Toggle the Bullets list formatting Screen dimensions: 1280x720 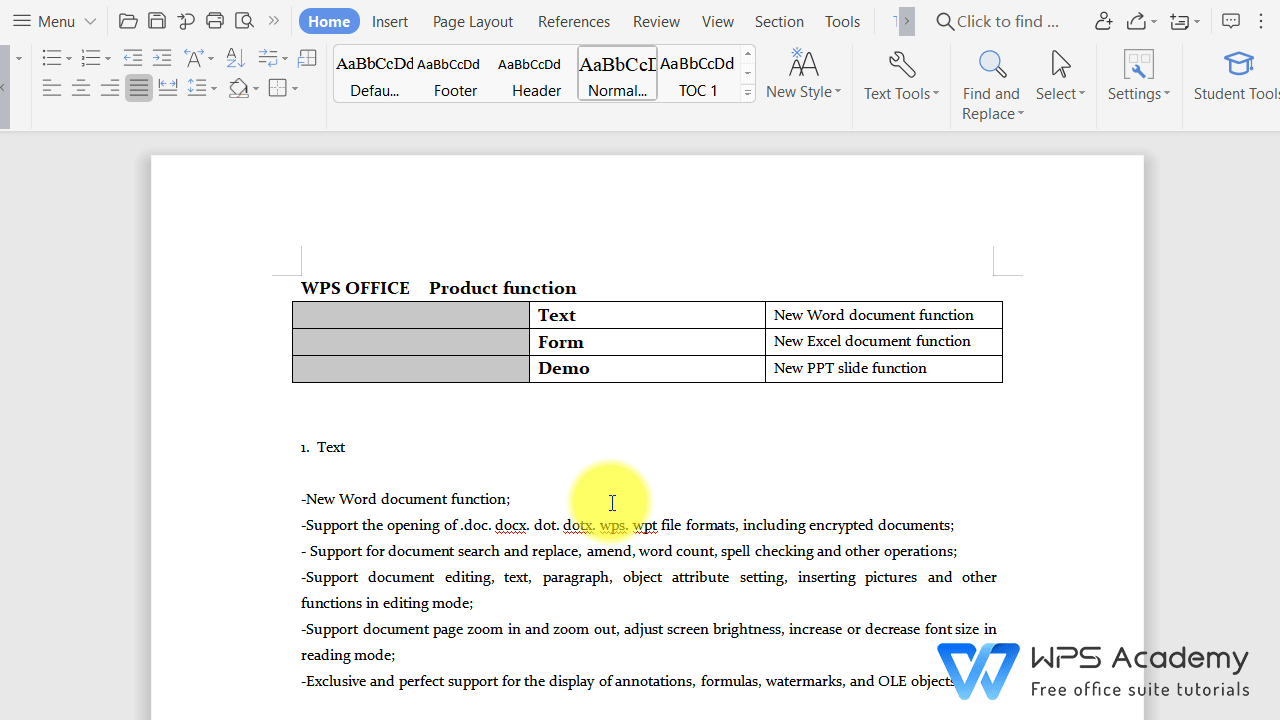coord(50,58)
